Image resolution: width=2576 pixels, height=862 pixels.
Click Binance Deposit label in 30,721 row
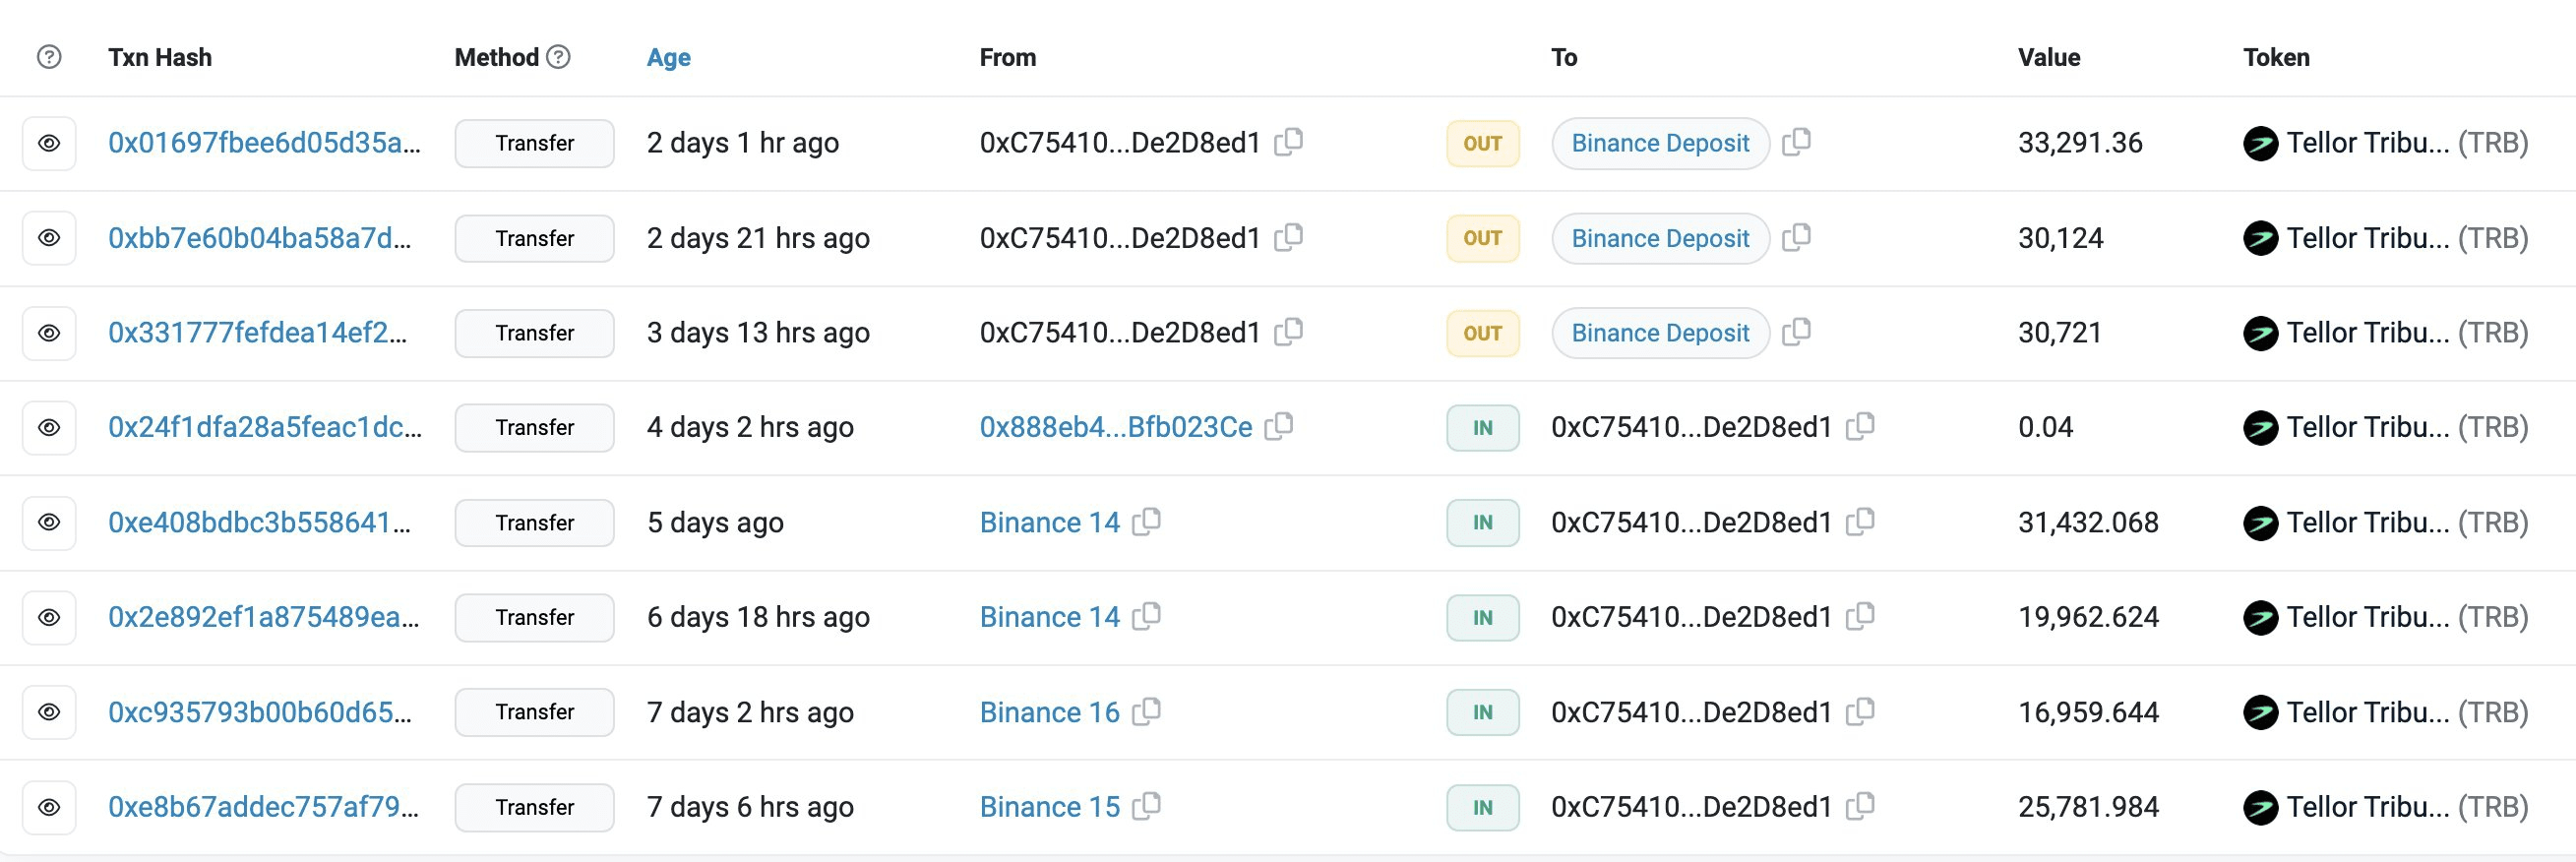[x=1660, y=333]
